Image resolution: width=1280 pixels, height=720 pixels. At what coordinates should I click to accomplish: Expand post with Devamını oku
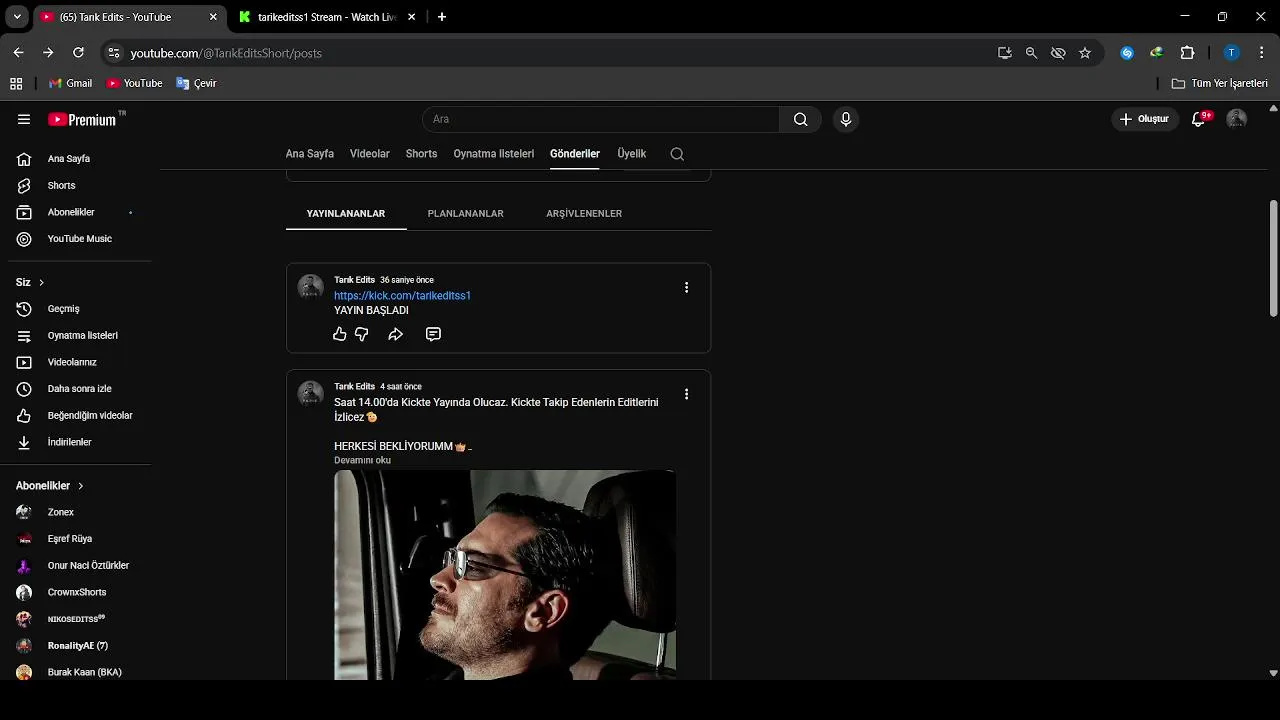tap(362, 460)
